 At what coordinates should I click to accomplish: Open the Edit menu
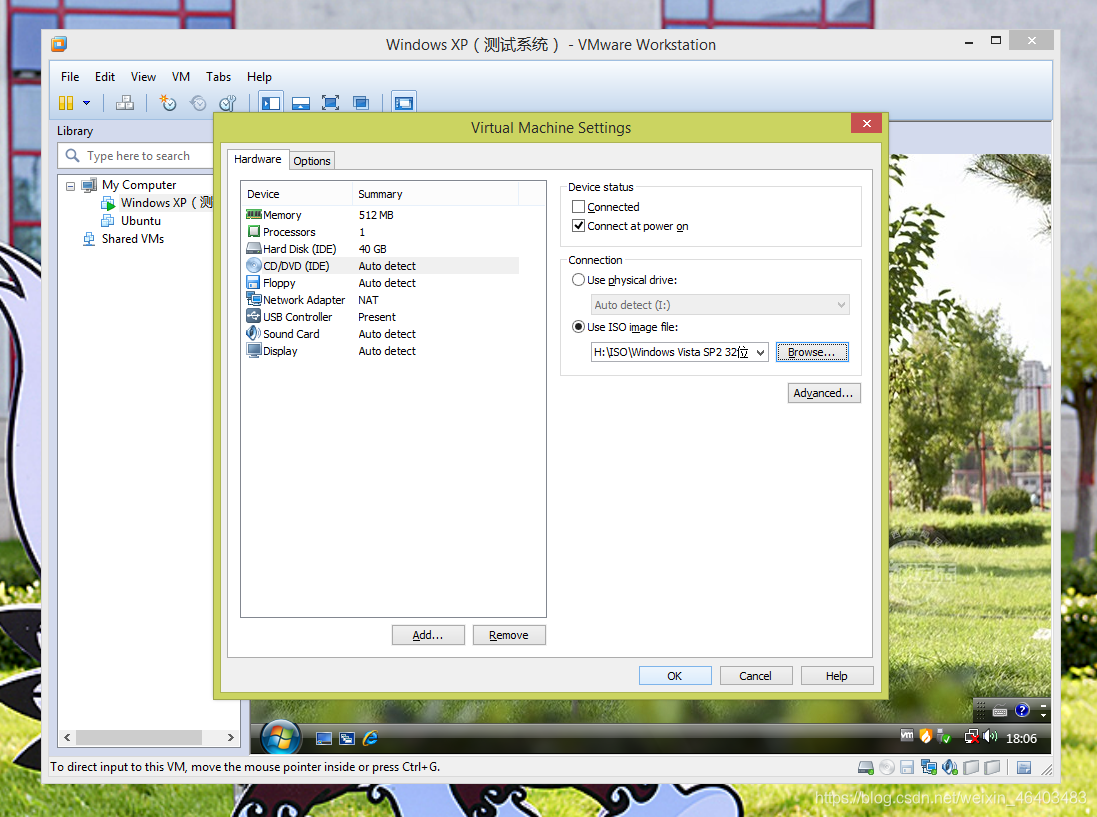[x=105, y=77]
